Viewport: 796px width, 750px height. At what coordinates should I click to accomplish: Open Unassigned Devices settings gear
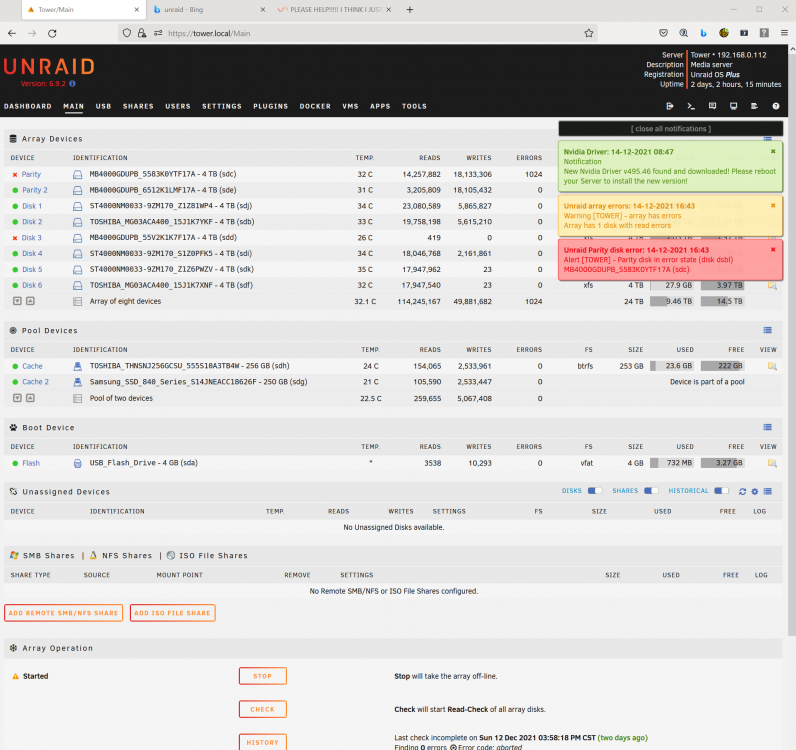[754, 492]
